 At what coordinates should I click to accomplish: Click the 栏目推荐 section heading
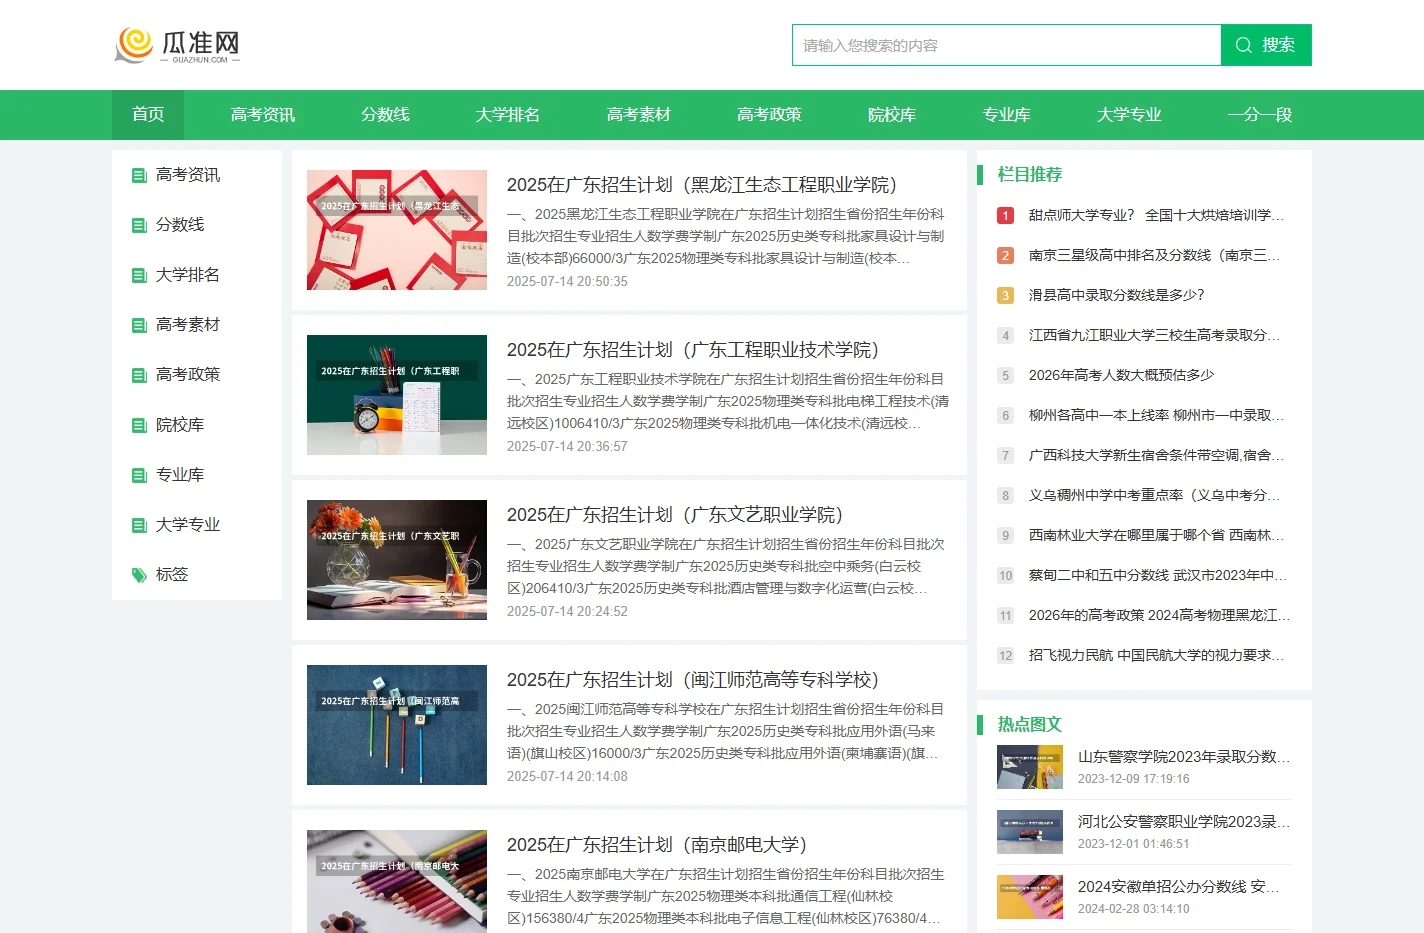click(x=1030, y=175)
